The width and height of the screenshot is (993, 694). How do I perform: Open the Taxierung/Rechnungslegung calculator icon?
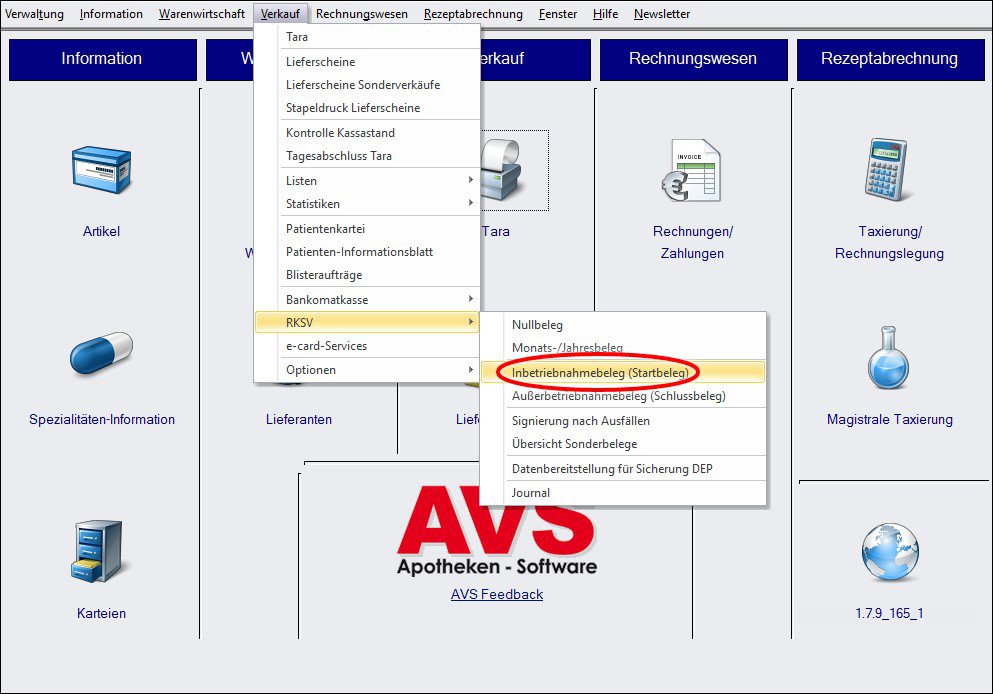point(889,170)
